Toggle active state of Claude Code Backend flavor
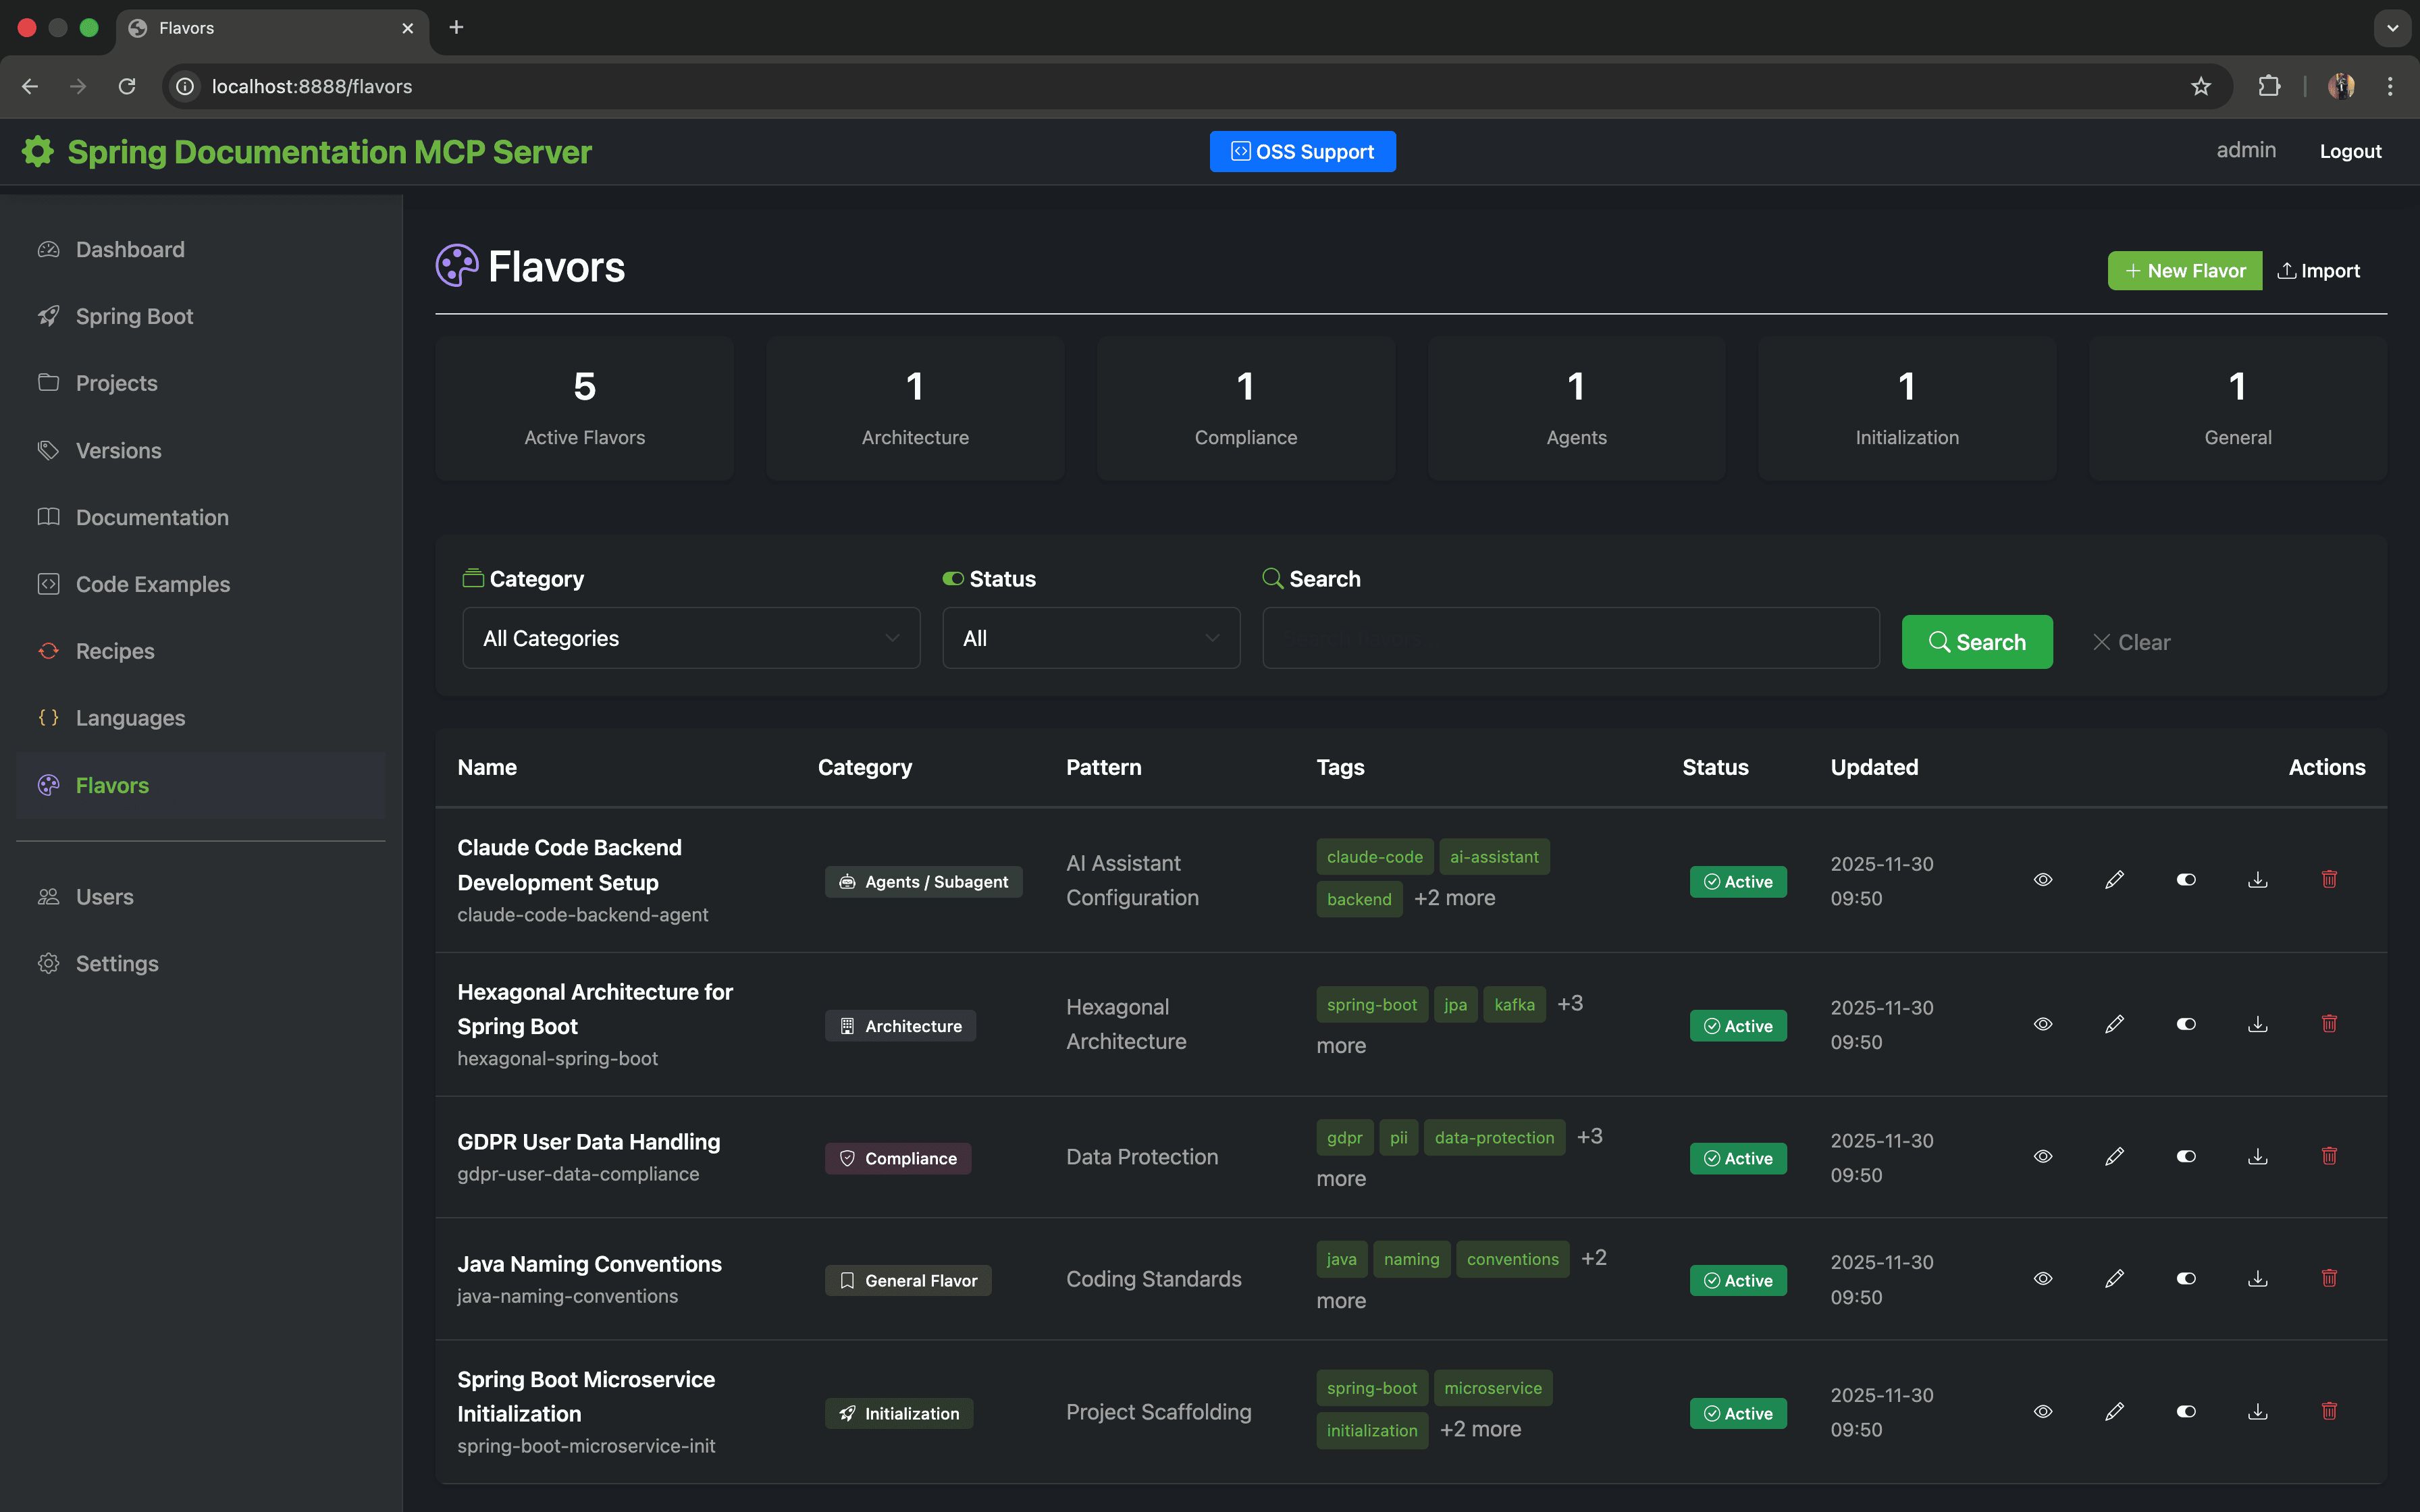2420x1512 pixels. (x=2186, y=880)
